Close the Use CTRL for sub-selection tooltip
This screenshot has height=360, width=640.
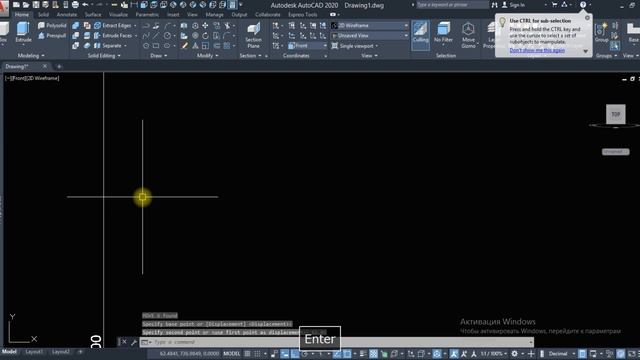[587, 18]
